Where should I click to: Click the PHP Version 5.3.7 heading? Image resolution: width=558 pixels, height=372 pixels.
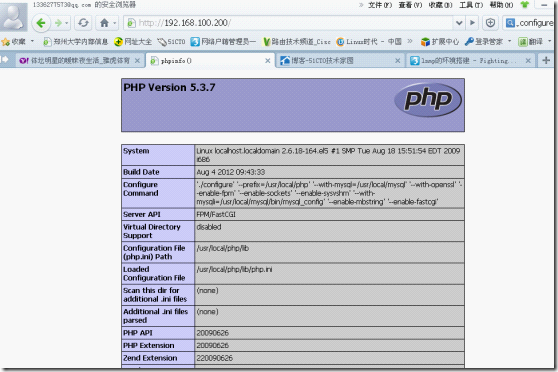169,88
